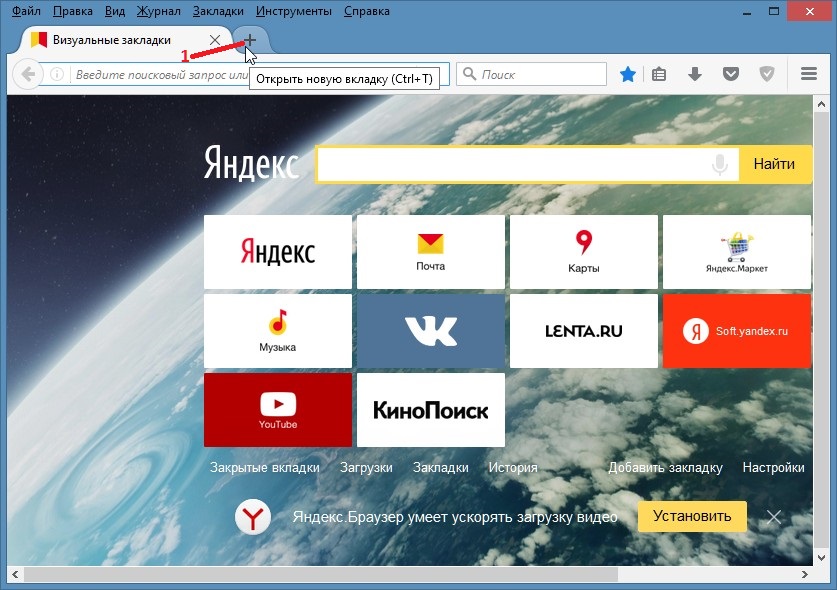Open the Музыка tile
837x590 pixels.
click(x=278, y=331)
